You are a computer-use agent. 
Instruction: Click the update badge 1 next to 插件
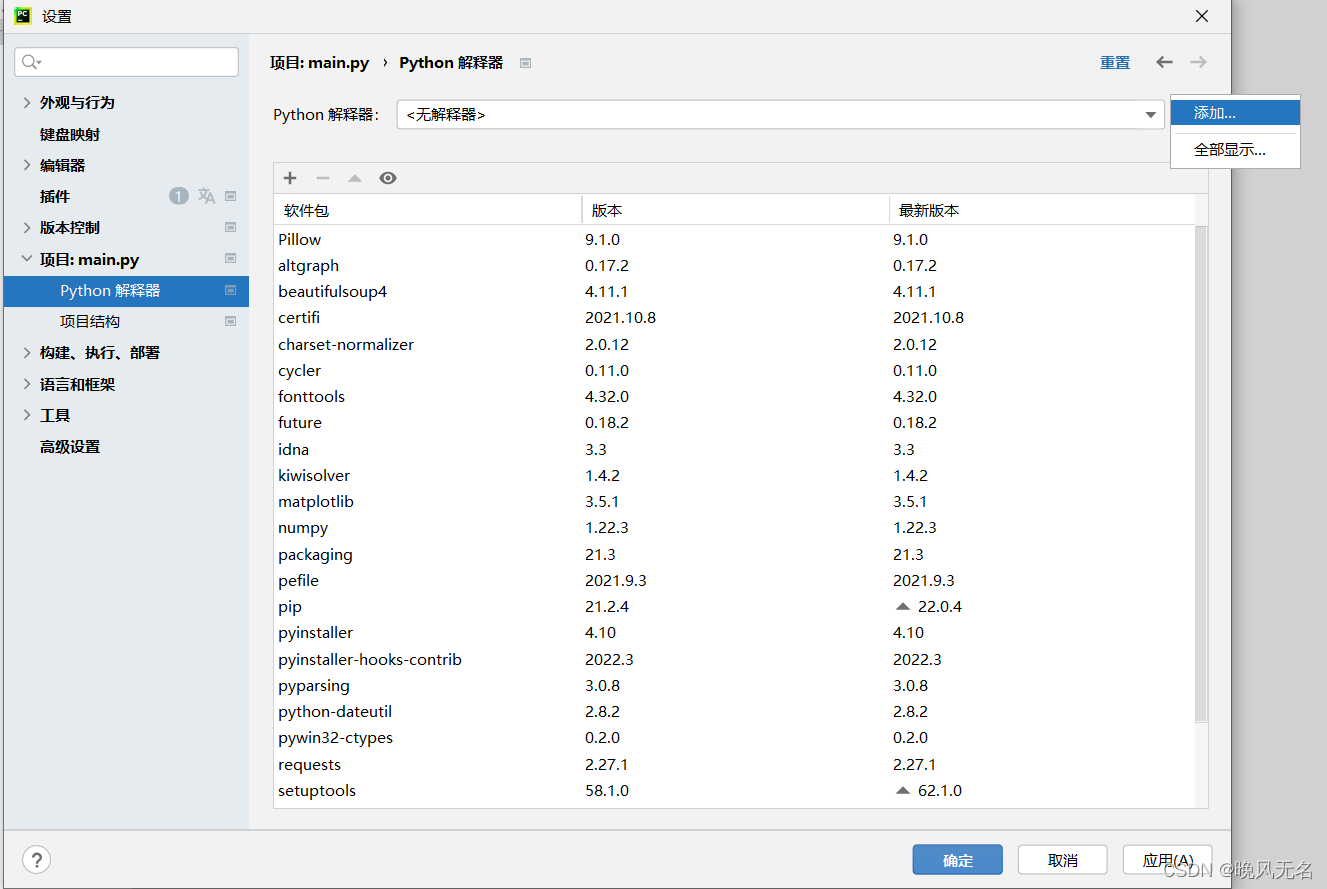pyautogui.click(x=179, y=196)
